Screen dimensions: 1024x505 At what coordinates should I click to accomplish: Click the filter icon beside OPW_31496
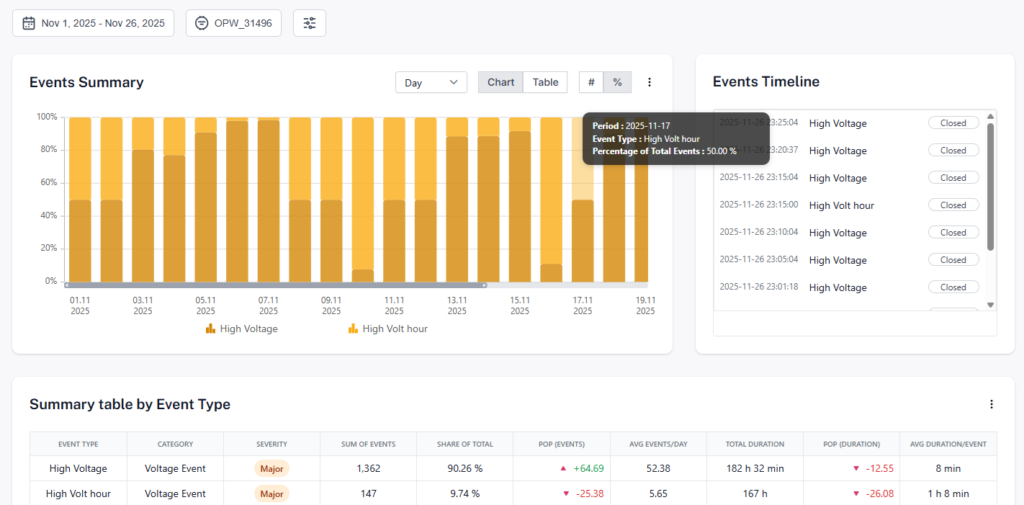[x=202, y=24]
